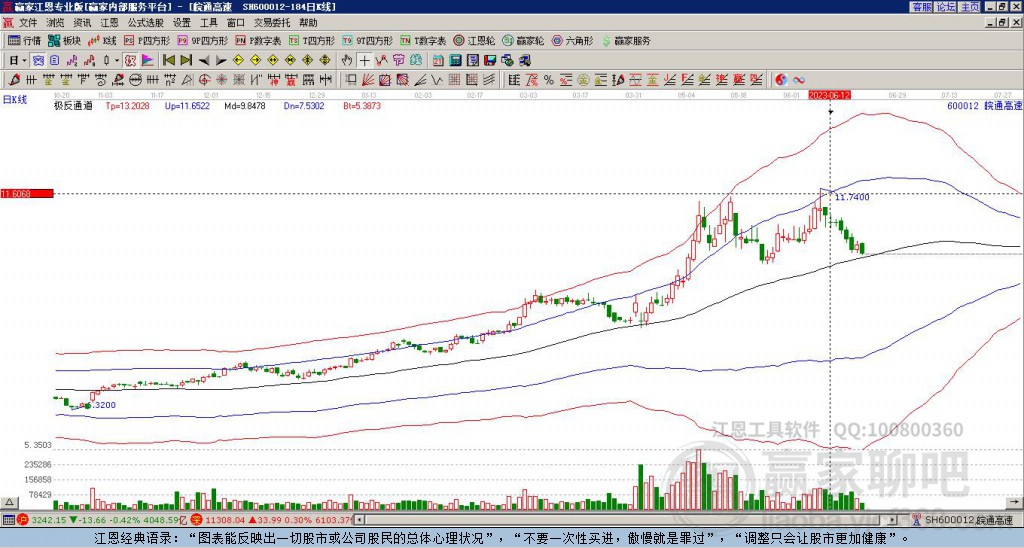Open the 赢家轮 wheel tool
1024x548 pixels.
(523, 40)
